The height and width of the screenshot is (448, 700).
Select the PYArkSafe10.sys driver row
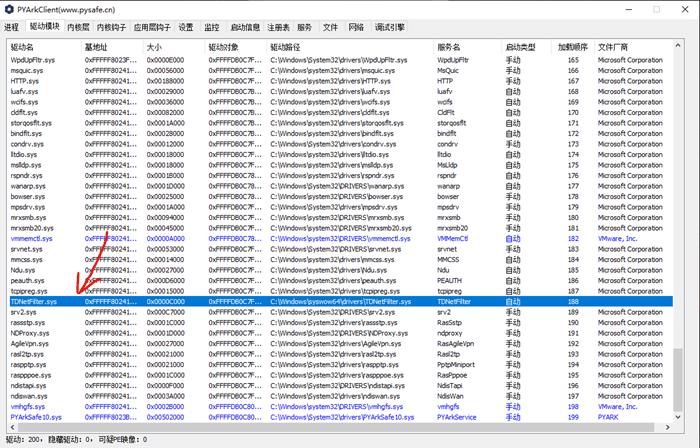point(36,416)
